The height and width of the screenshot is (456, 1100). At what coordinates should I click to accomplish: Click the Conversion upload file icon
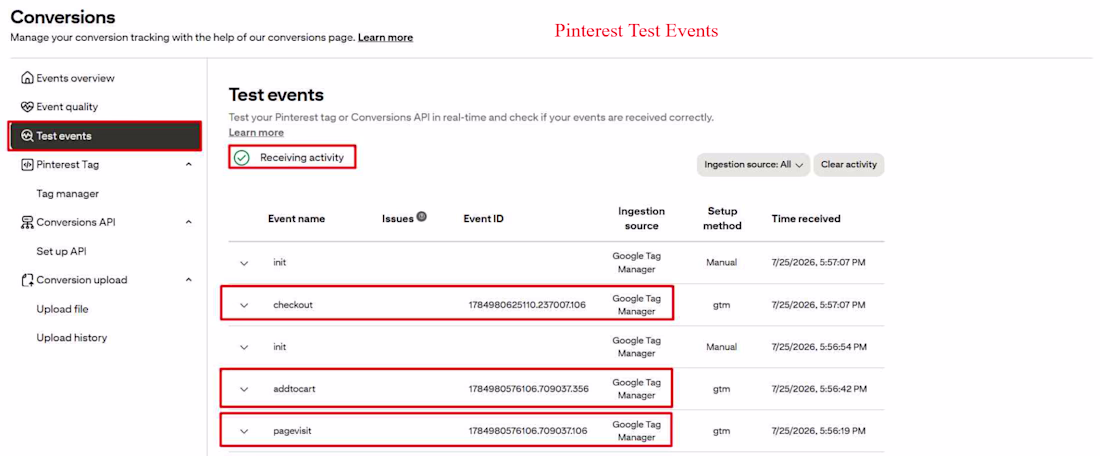pos(27,280)
